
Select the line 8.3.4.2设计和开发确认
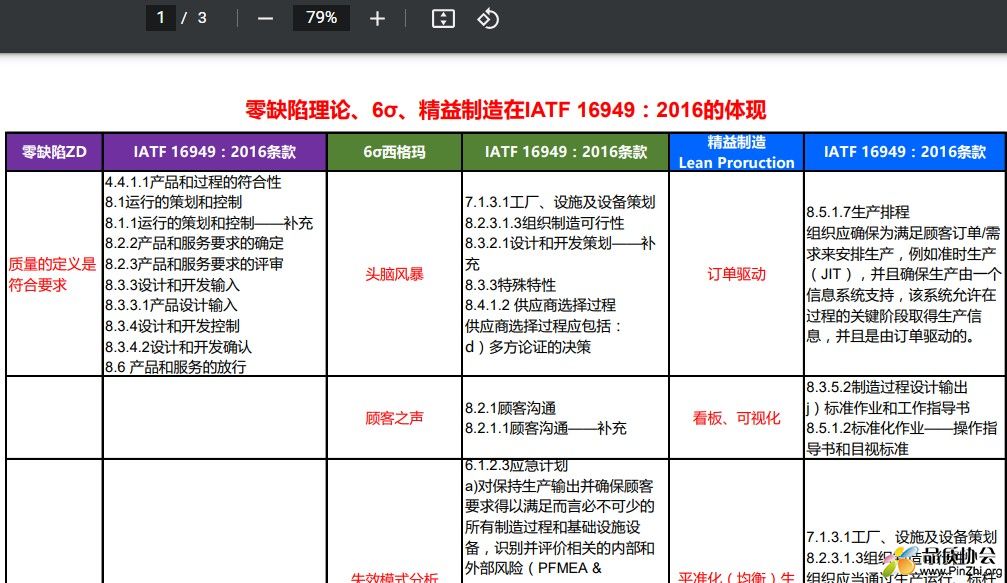click(178, 347)
